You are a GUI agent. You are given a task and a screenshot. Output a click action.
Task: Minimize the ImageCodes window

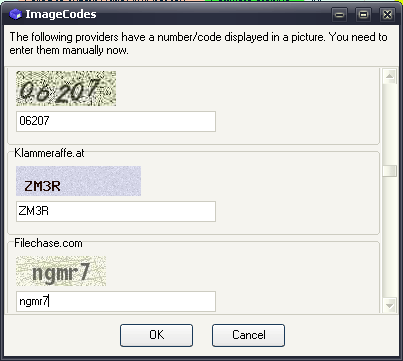[x=339, y=15]
